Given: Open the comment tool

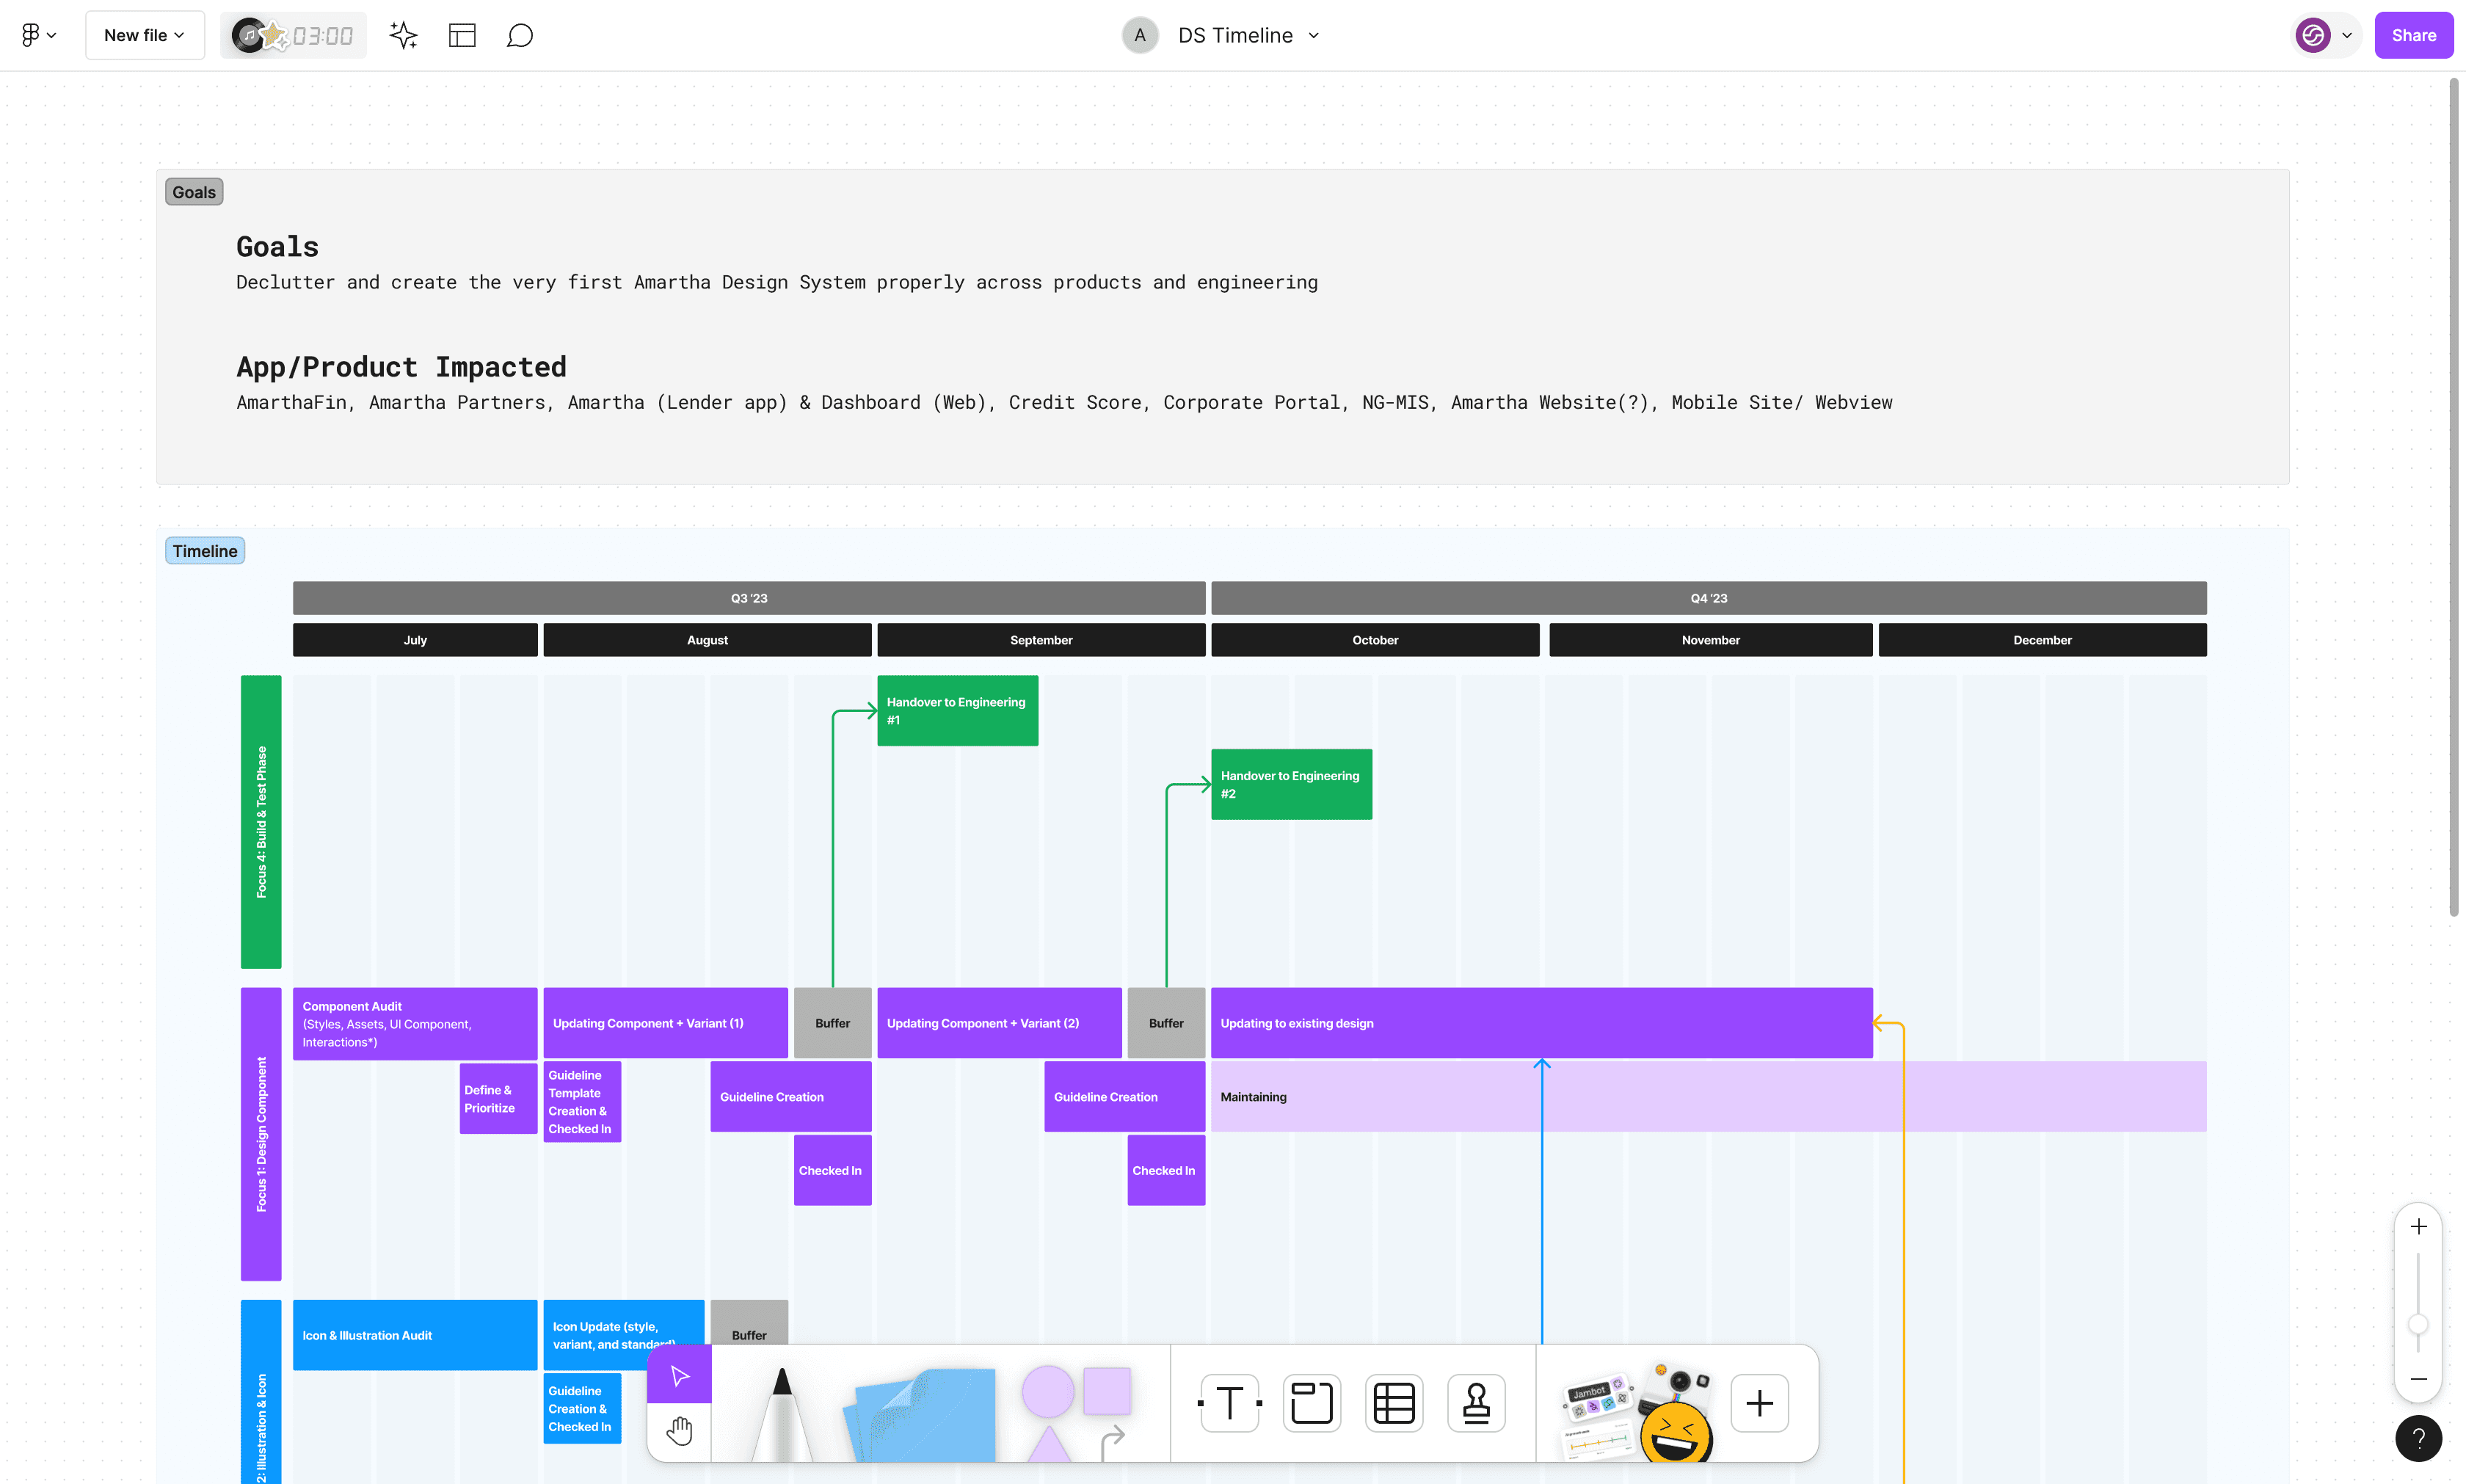Looking at the screenshot, I should tap(519, 36).
